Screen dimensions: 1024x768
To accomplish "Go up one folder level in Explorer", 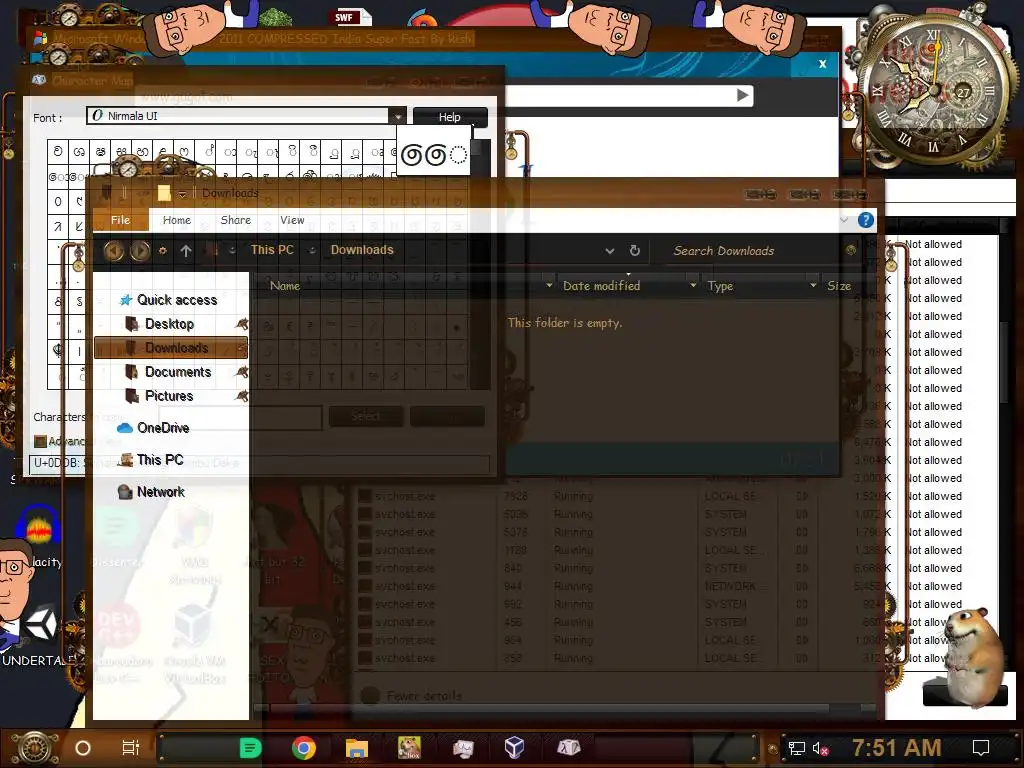I will point(186,251).
